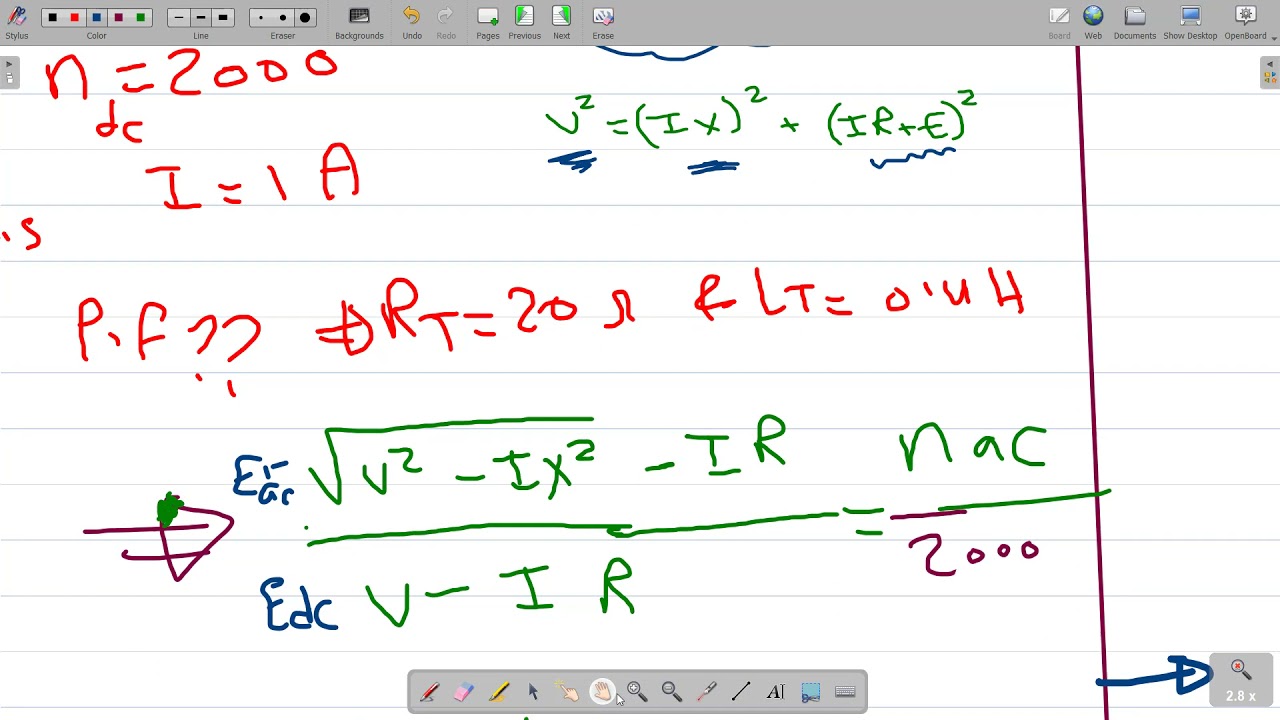The height and width of the screenshot is (720, 1280).
Task: Open the Documents view
Action: pos(1135,22)
